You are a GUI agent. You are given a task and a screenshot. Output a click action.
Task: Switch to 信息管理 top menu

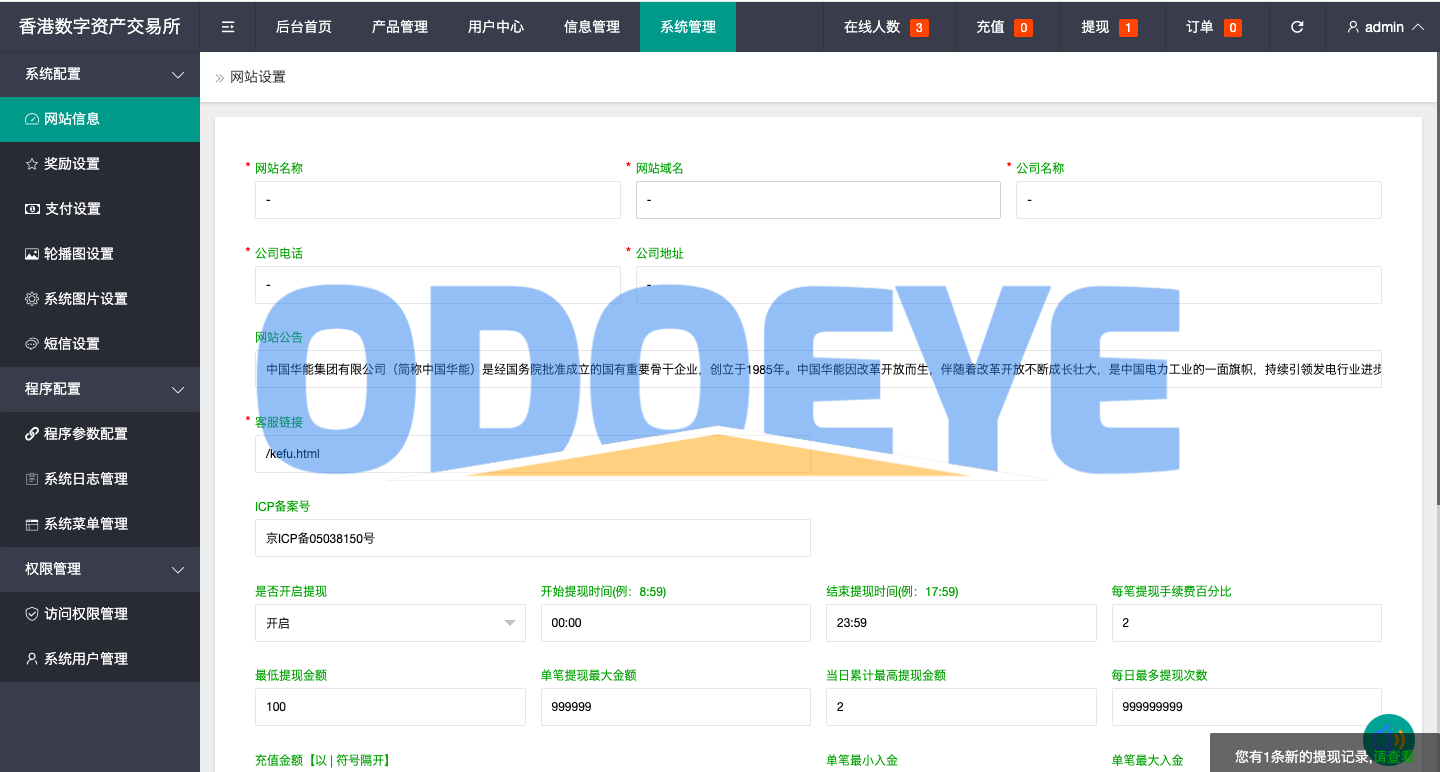(x=592, y=27)
